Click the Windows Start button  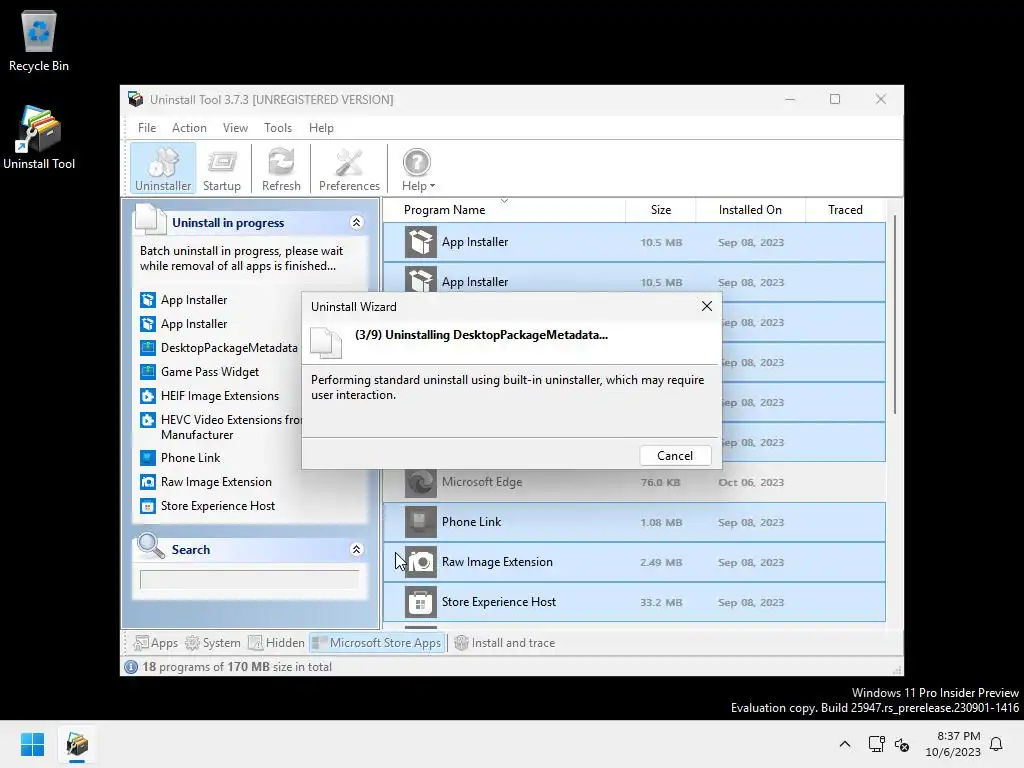[x=32, y=744]
